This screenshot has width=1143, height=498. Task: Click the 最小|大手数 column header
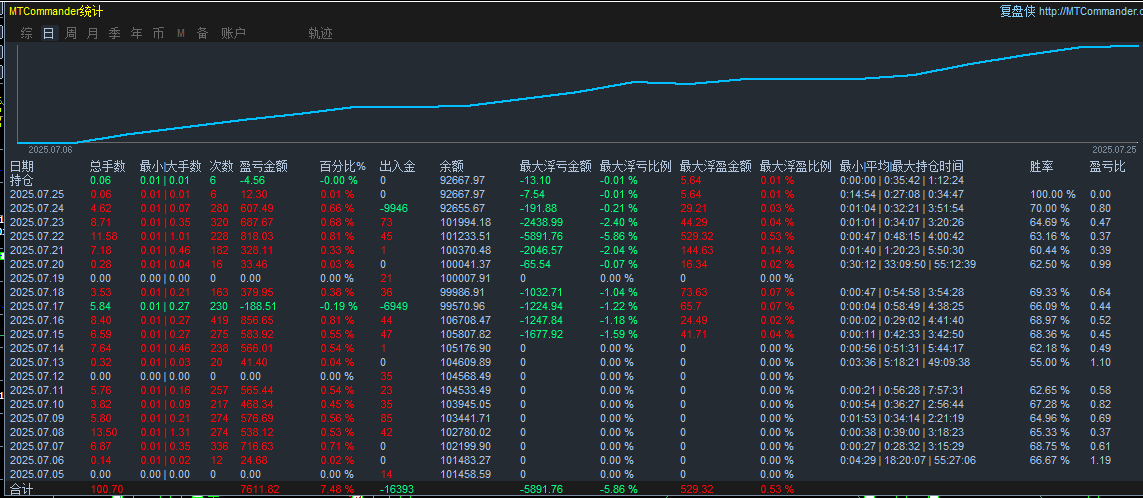(x=171, y=166)
